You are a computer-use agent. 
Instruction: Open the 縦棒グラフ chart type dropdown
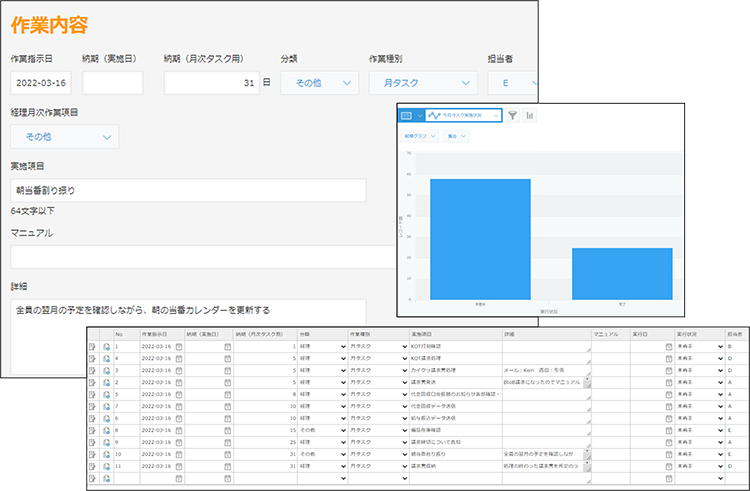tap(419, 136)
